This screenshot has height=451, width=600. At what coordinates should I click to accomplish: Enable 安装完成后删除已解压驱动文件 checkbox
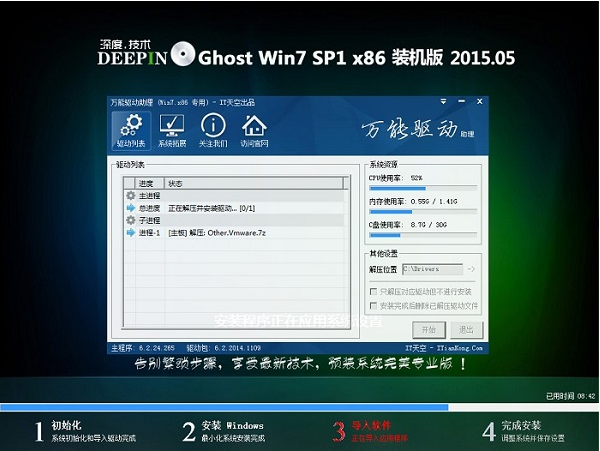(x=373, y=306)
